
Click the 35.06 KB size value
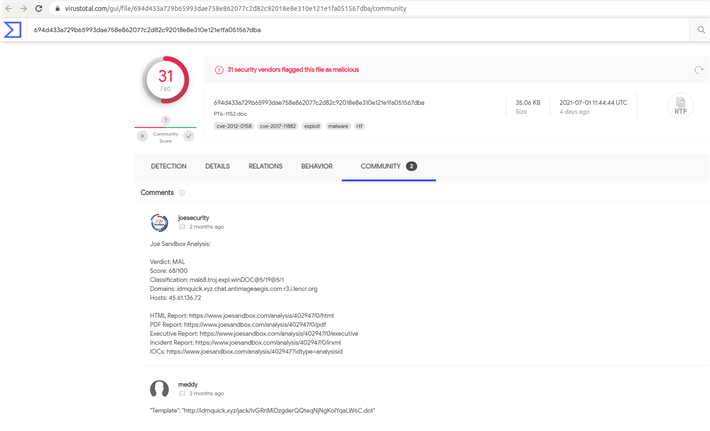(528, 103)
